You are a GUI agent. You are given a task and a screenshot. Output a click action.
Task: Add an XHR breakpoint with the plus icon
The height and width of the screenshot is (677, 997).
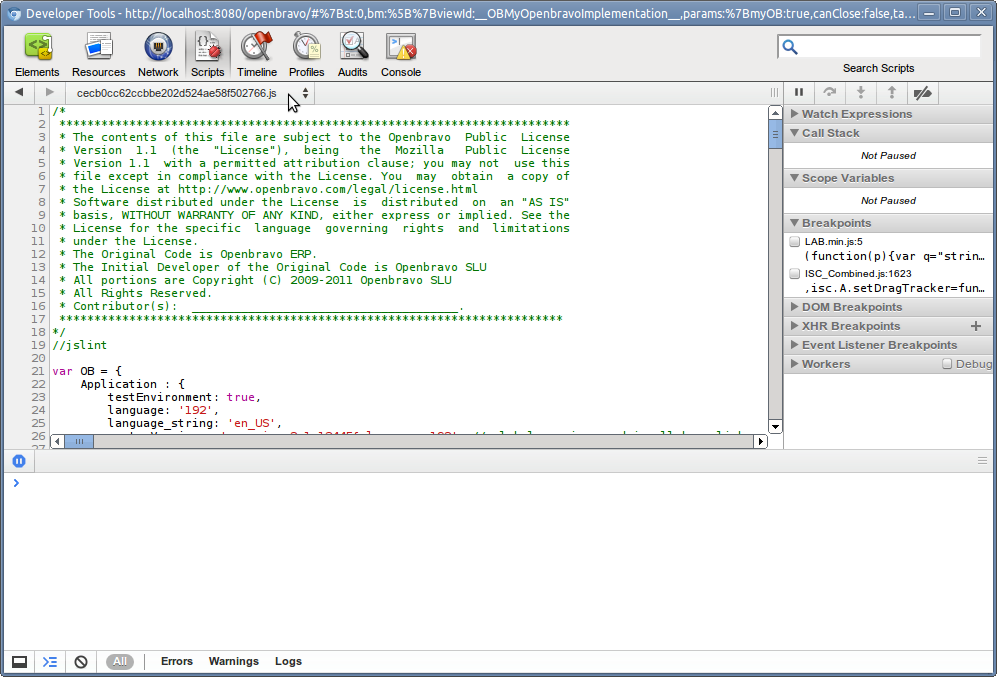point(976,326)
